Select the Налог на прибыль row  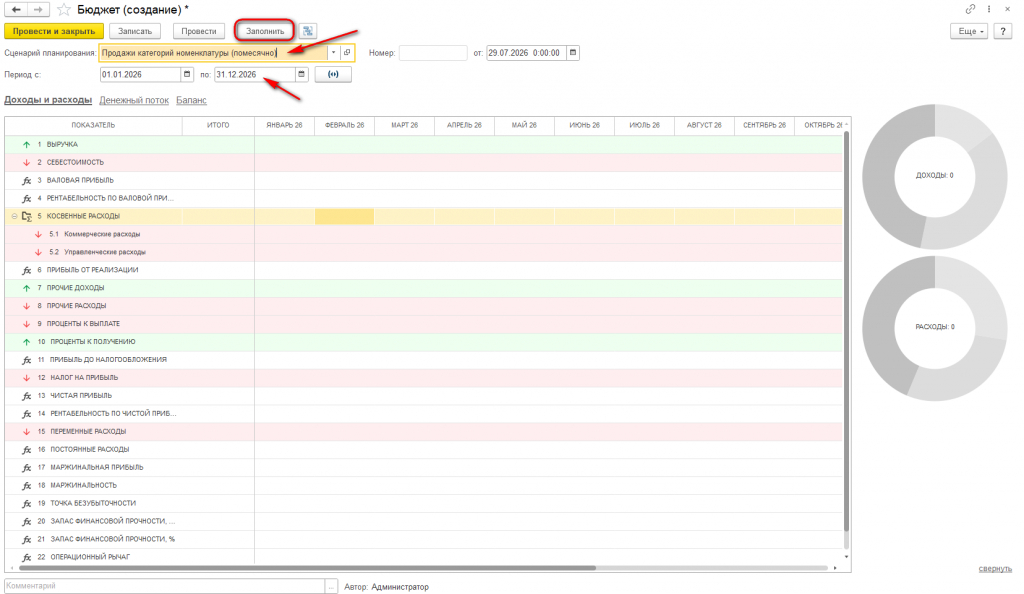[x=423, y=378]
